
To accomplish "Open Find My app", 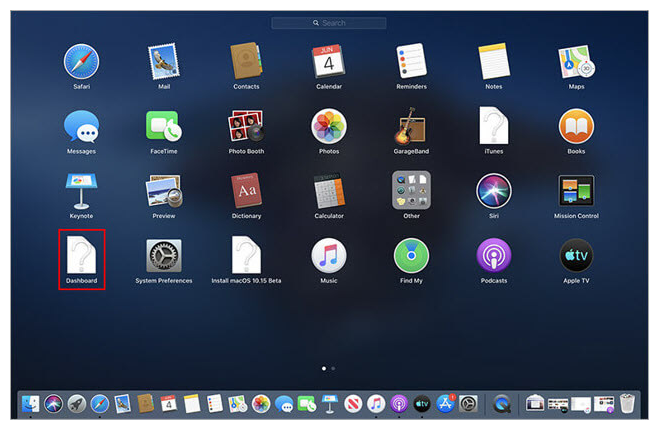I will (x=411, y=255).
